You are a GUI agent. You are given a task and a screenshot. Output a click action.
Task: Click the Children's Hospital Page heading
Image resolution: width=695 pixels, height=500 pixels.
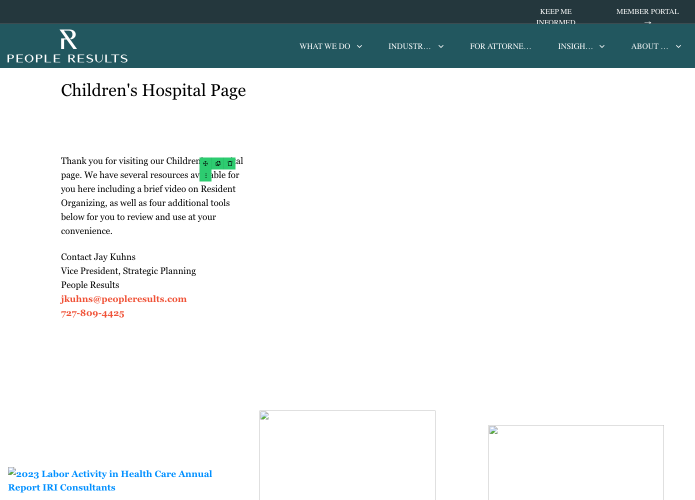pyautogui.click(x=153, y=91)
